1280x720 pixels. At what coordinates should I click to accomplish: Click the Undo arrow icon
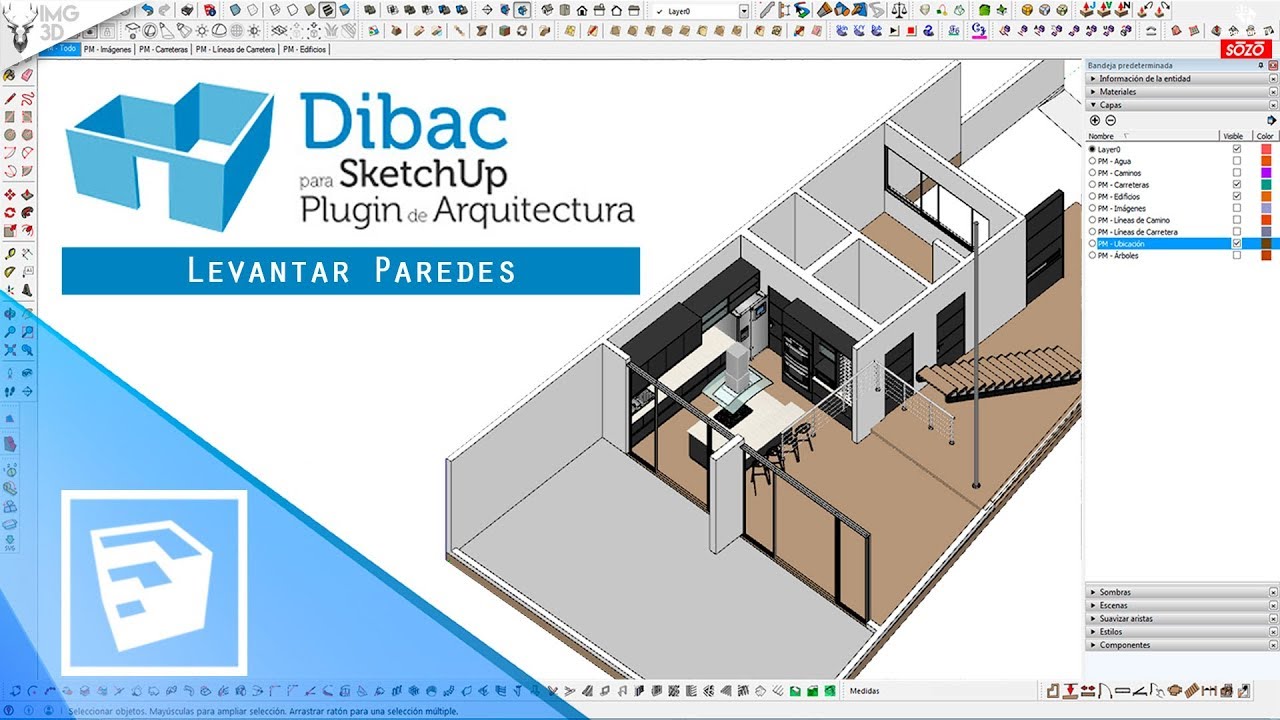(x=147, y=10)
